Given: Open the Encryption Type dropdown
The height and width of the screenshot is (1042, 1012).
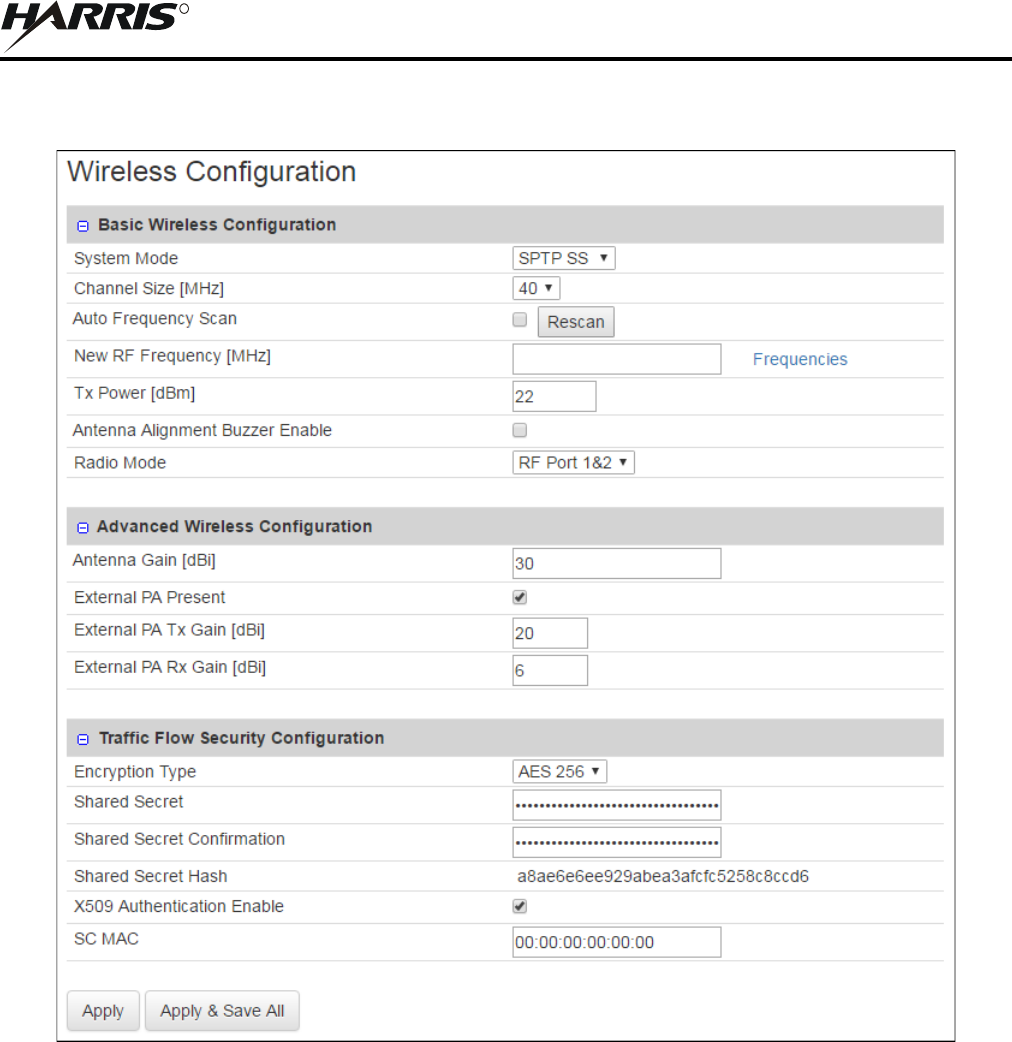Looking at the screenshot, I should (x=559, y=772).
